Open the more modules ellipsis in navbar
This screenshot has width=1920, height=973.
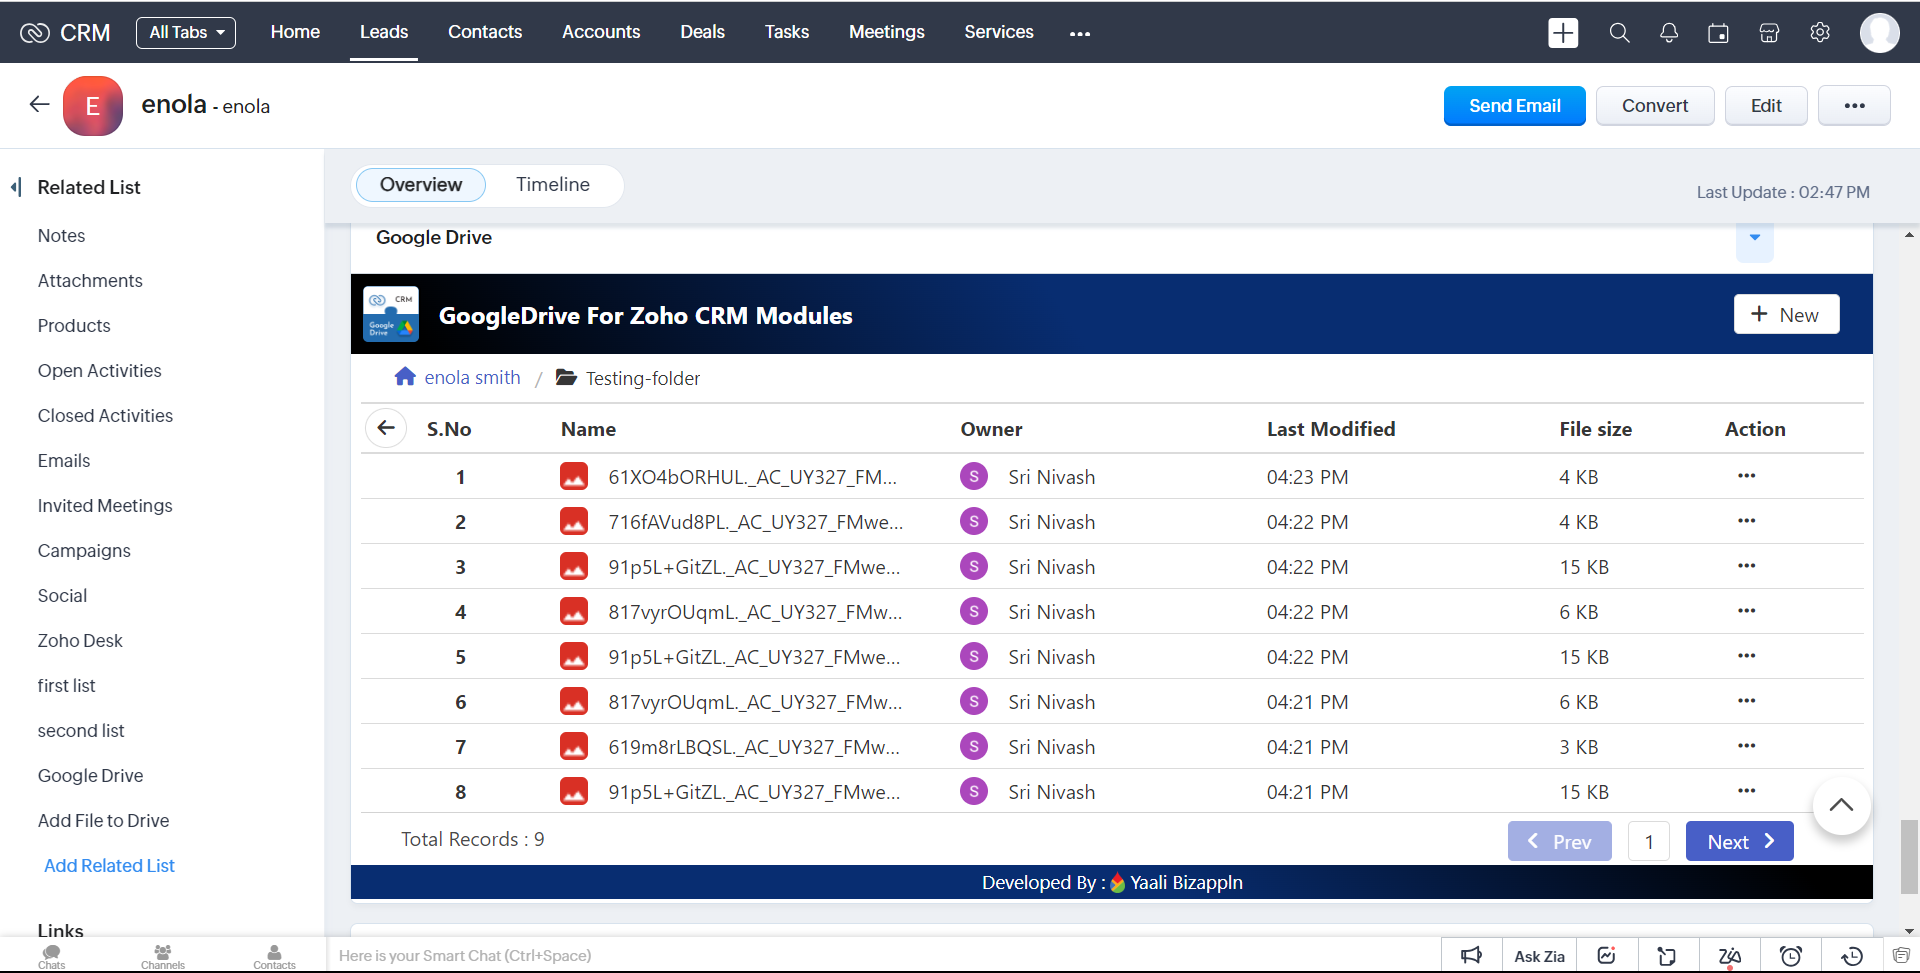pos(1079,33)
